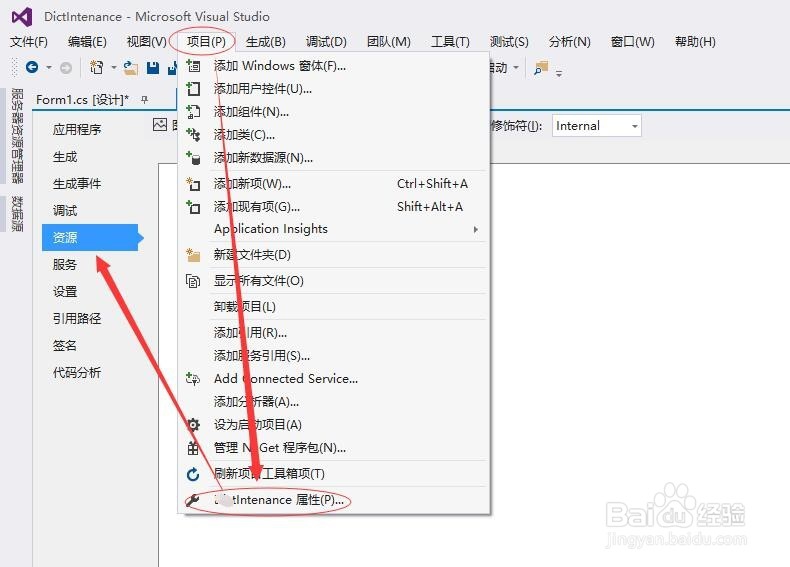This screenshot has height=567, width=790.
Task: Select the 资源 properties page
Action: [x=92, y=237]
